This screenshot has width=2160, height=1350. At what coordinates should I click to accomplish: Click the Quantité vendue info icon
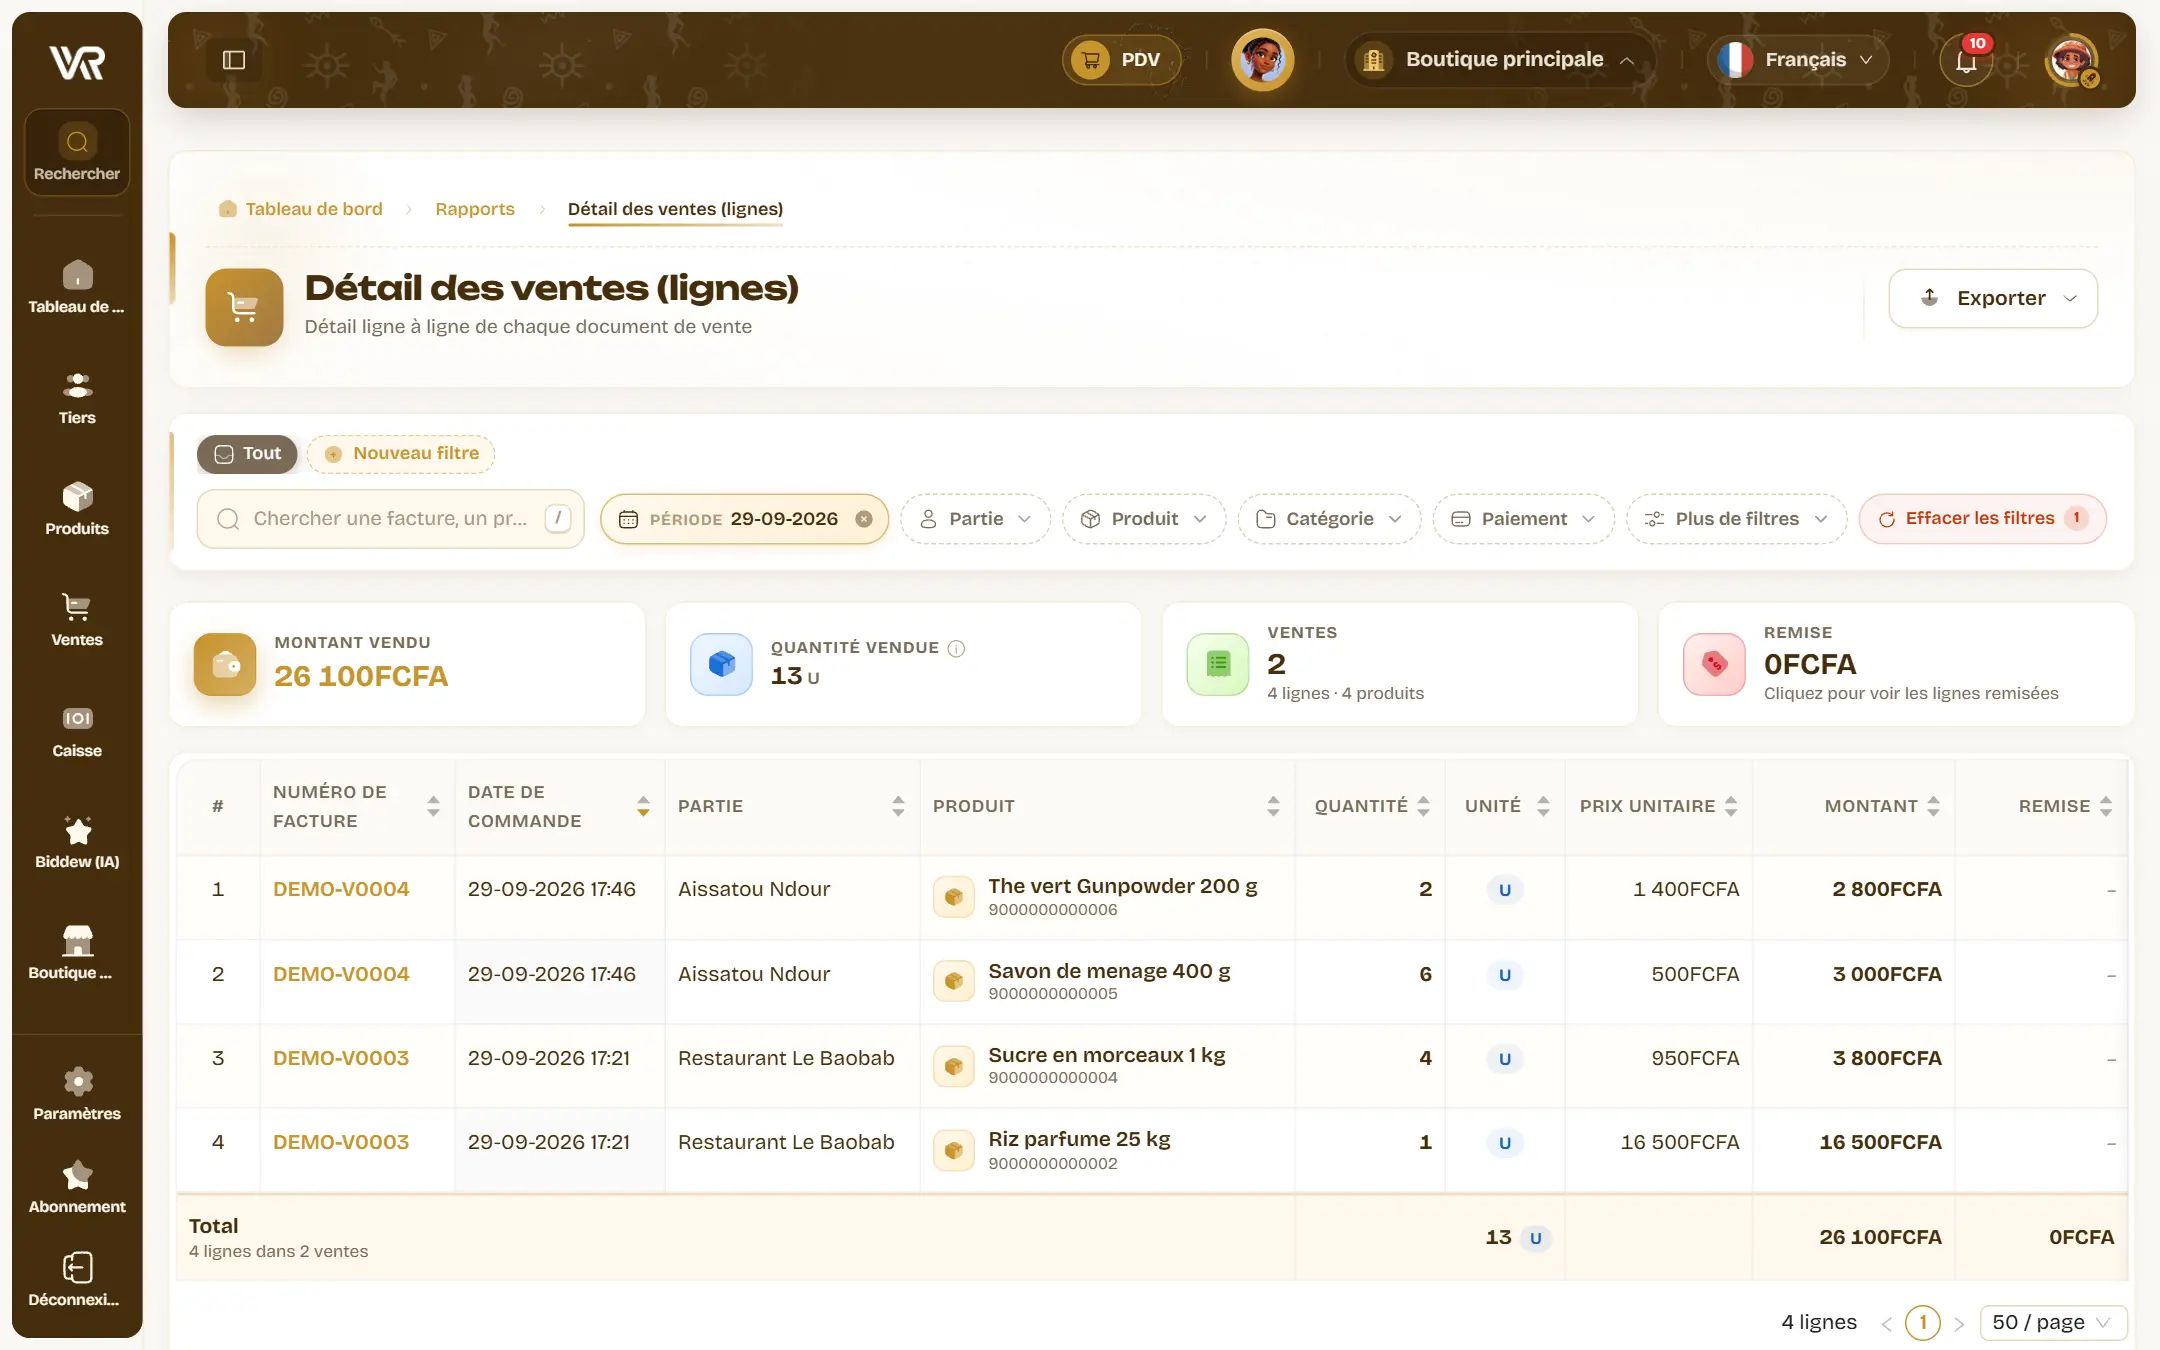tap(956, 648)
